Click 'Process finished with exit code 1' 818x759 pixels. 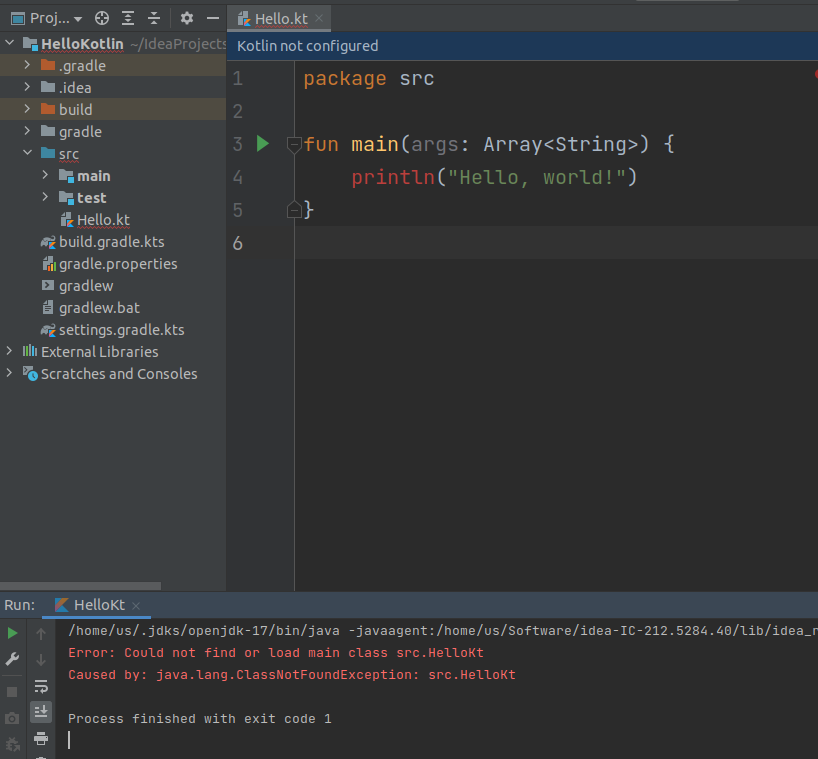200,718
